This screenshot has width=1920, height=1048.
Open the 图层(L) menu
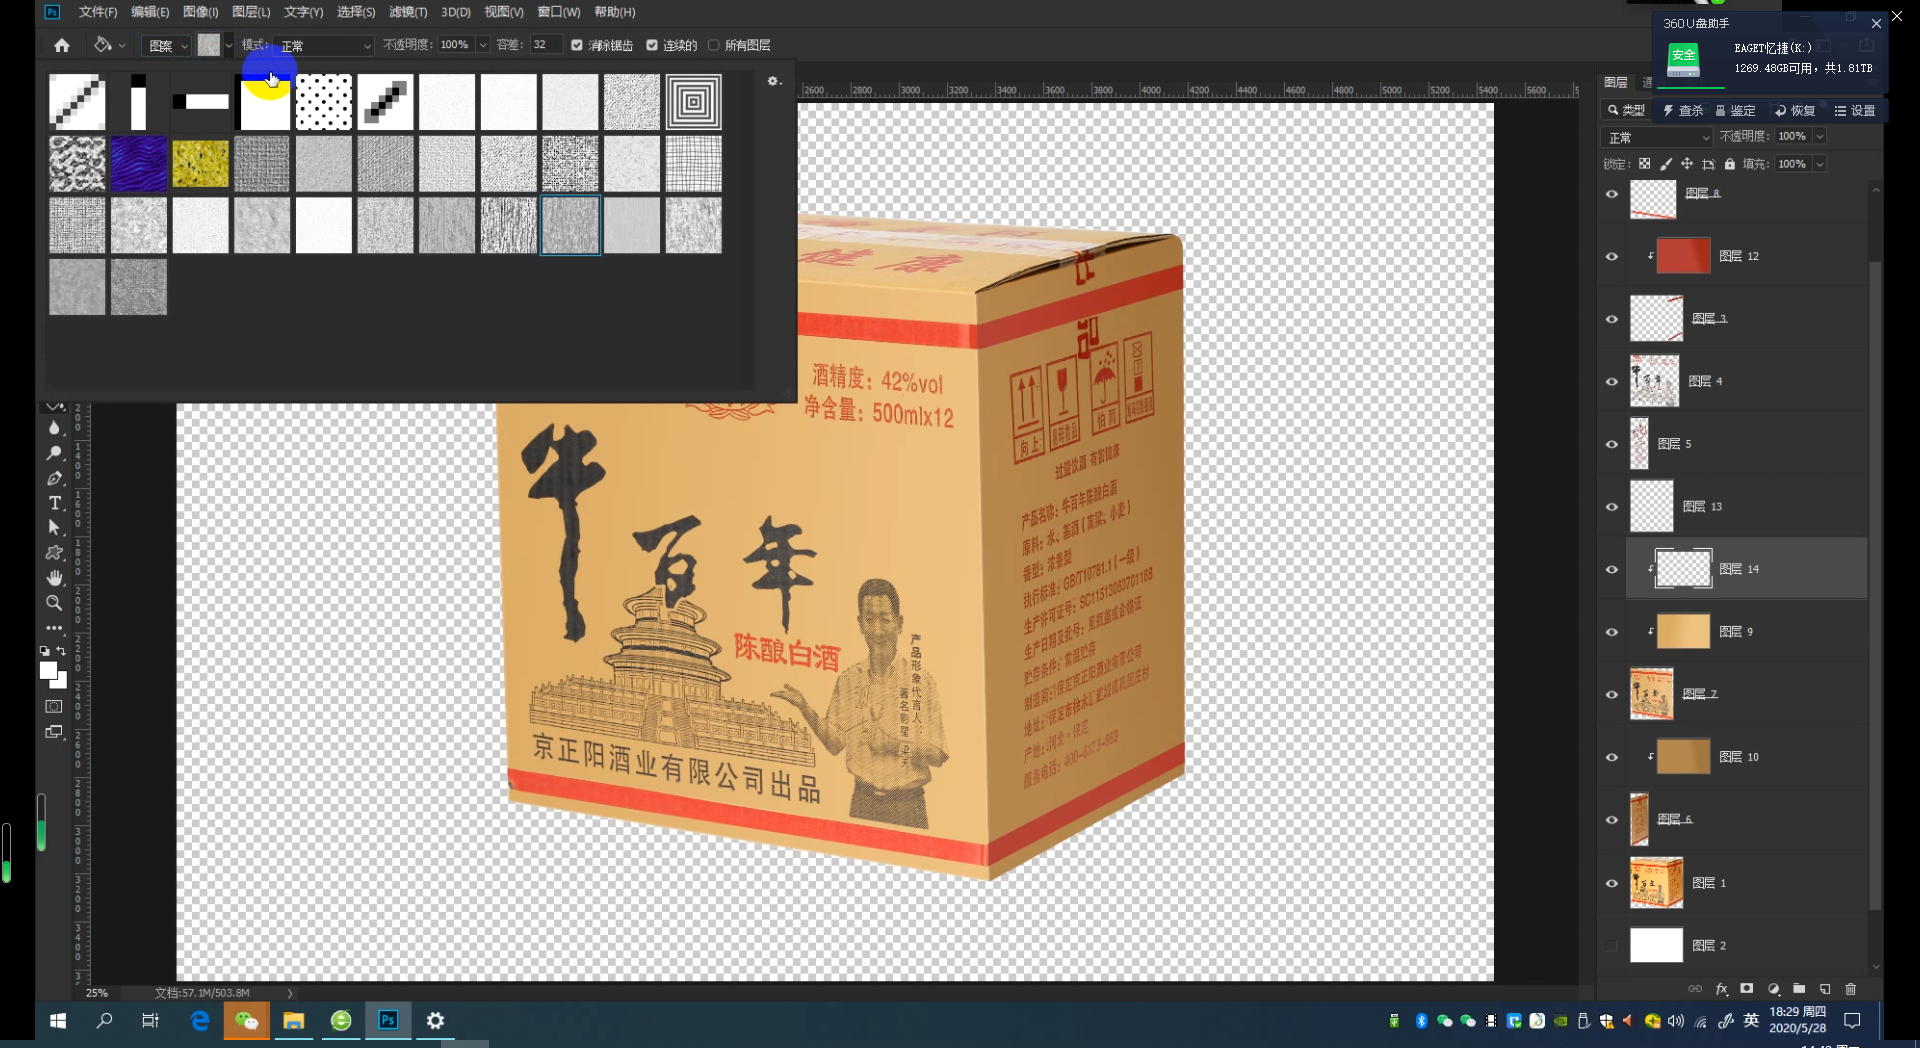251,12
